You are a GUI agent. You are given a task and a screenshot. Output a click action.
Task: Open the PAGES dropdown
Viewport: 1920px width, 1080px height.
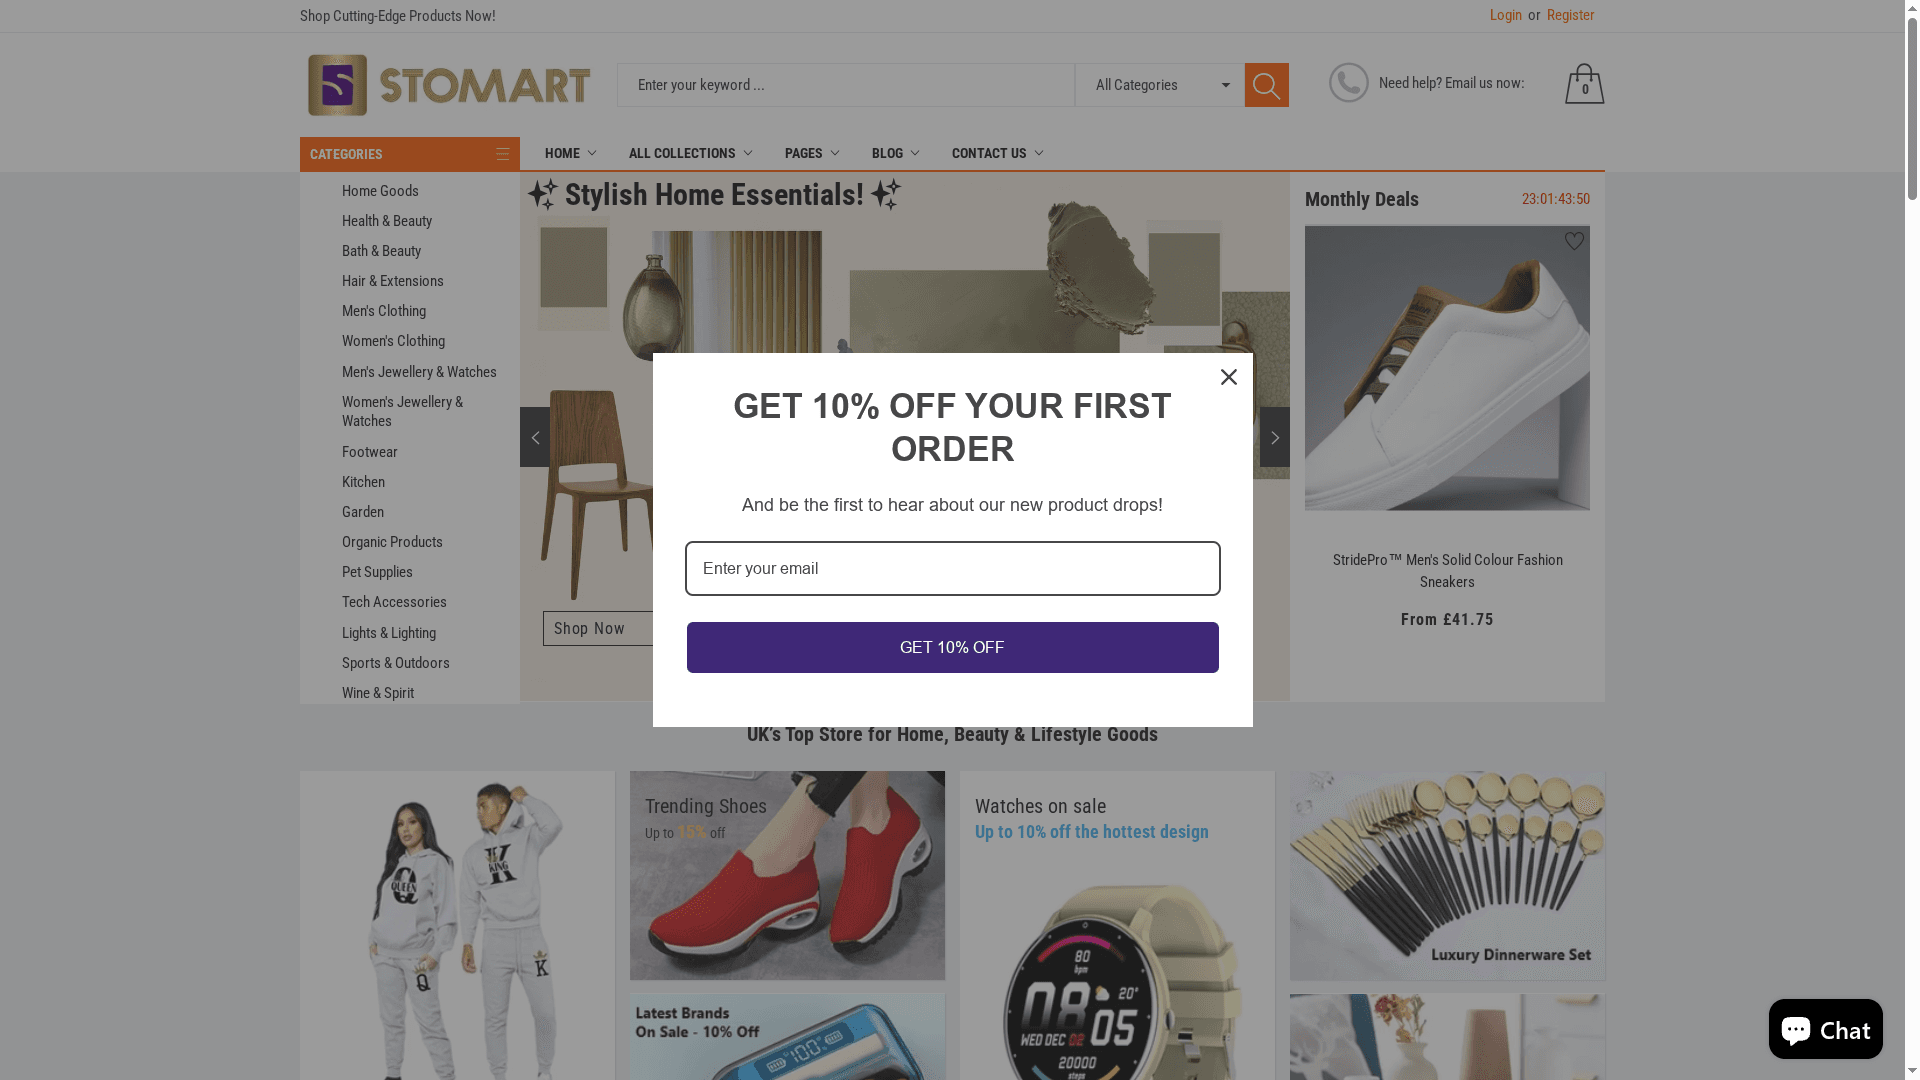[811, 153]
